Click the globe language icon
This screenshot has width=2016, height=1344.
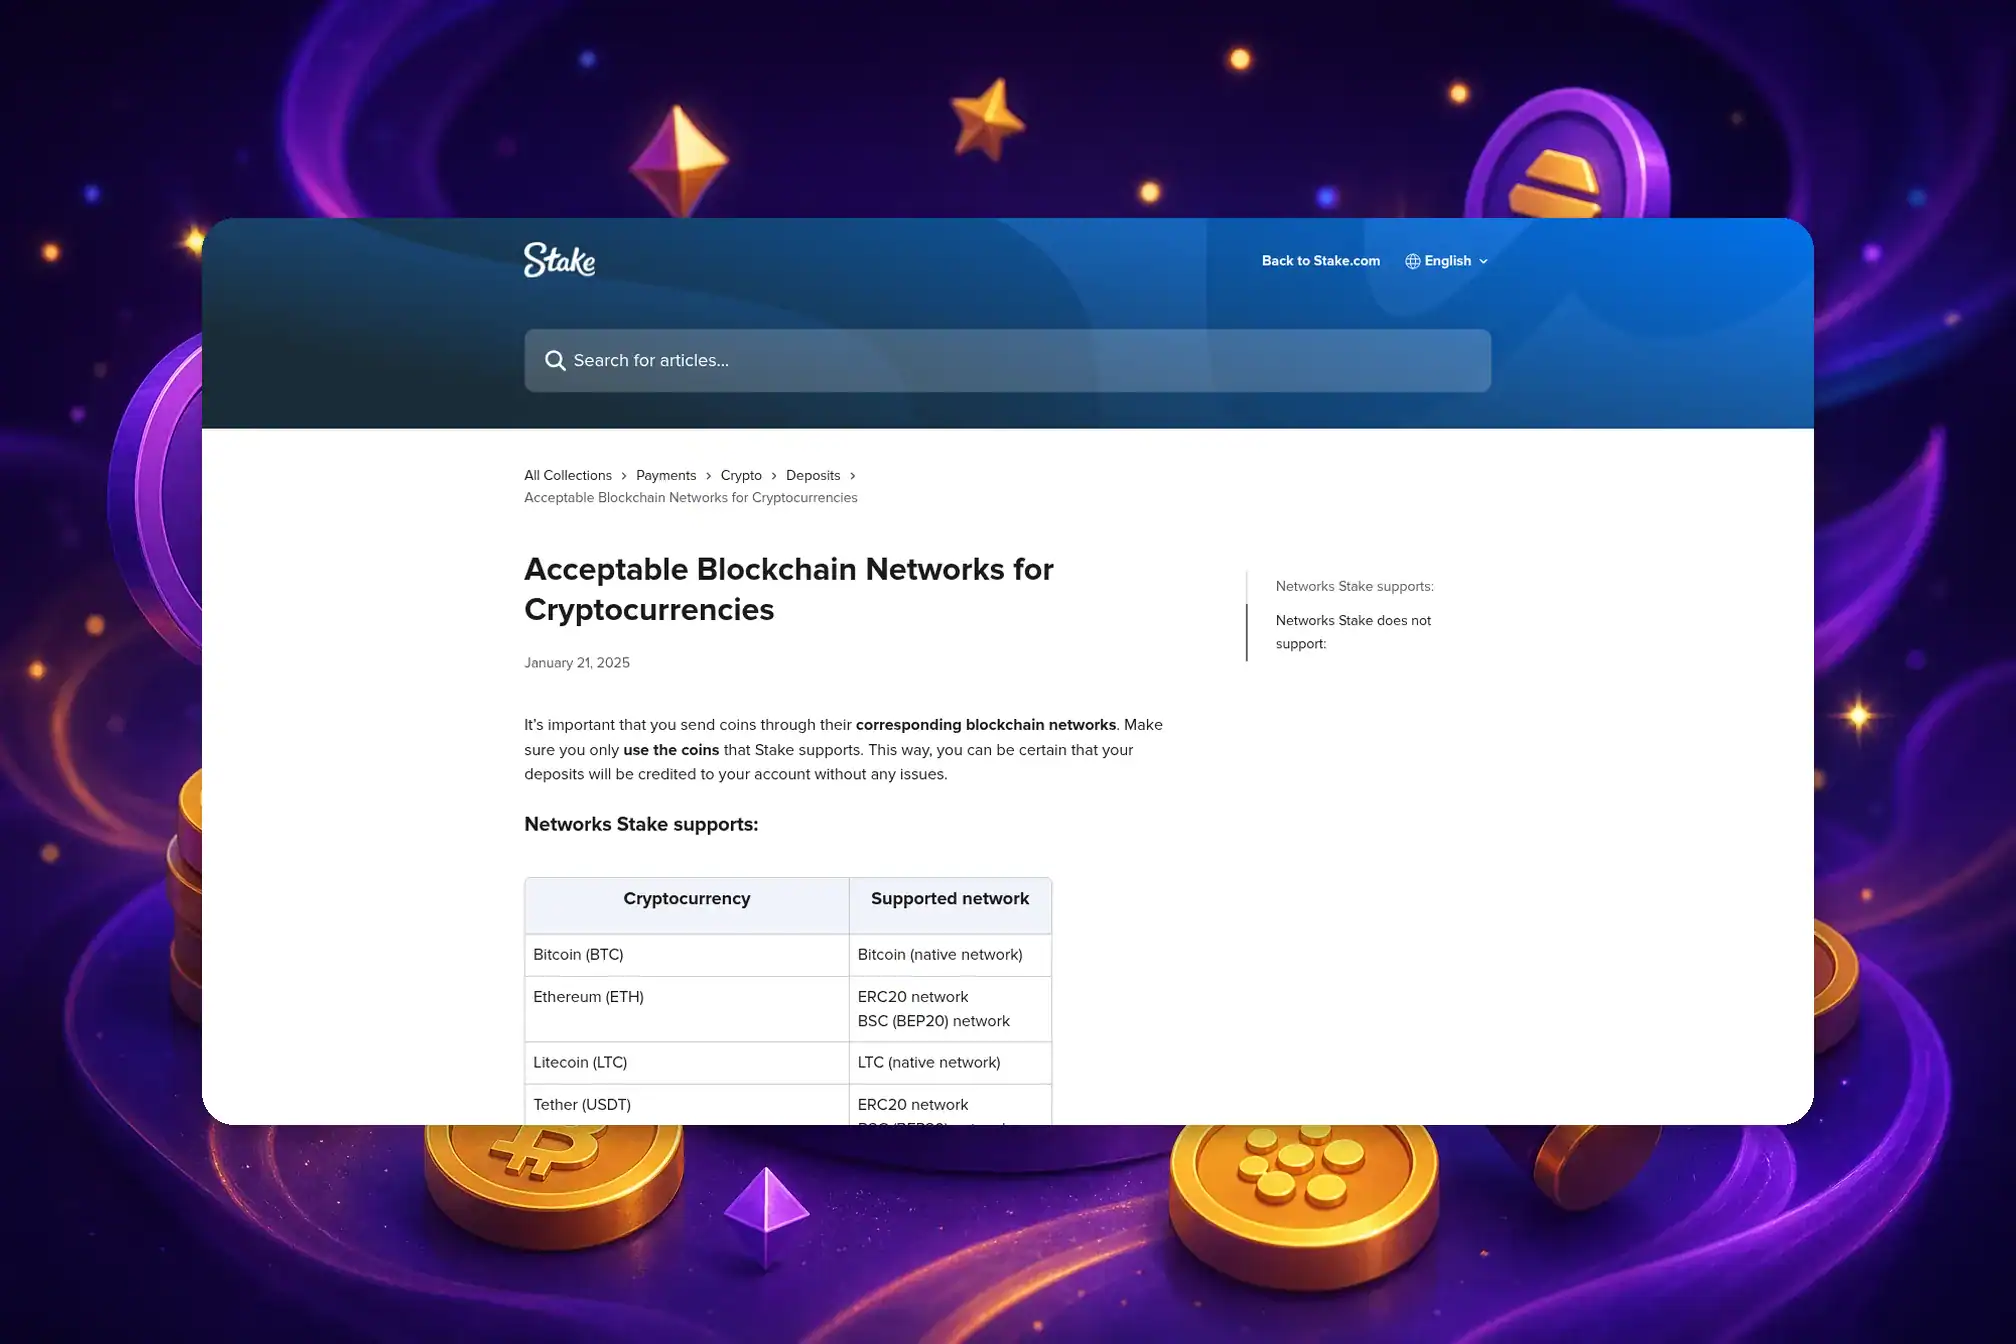[1412, 261]
